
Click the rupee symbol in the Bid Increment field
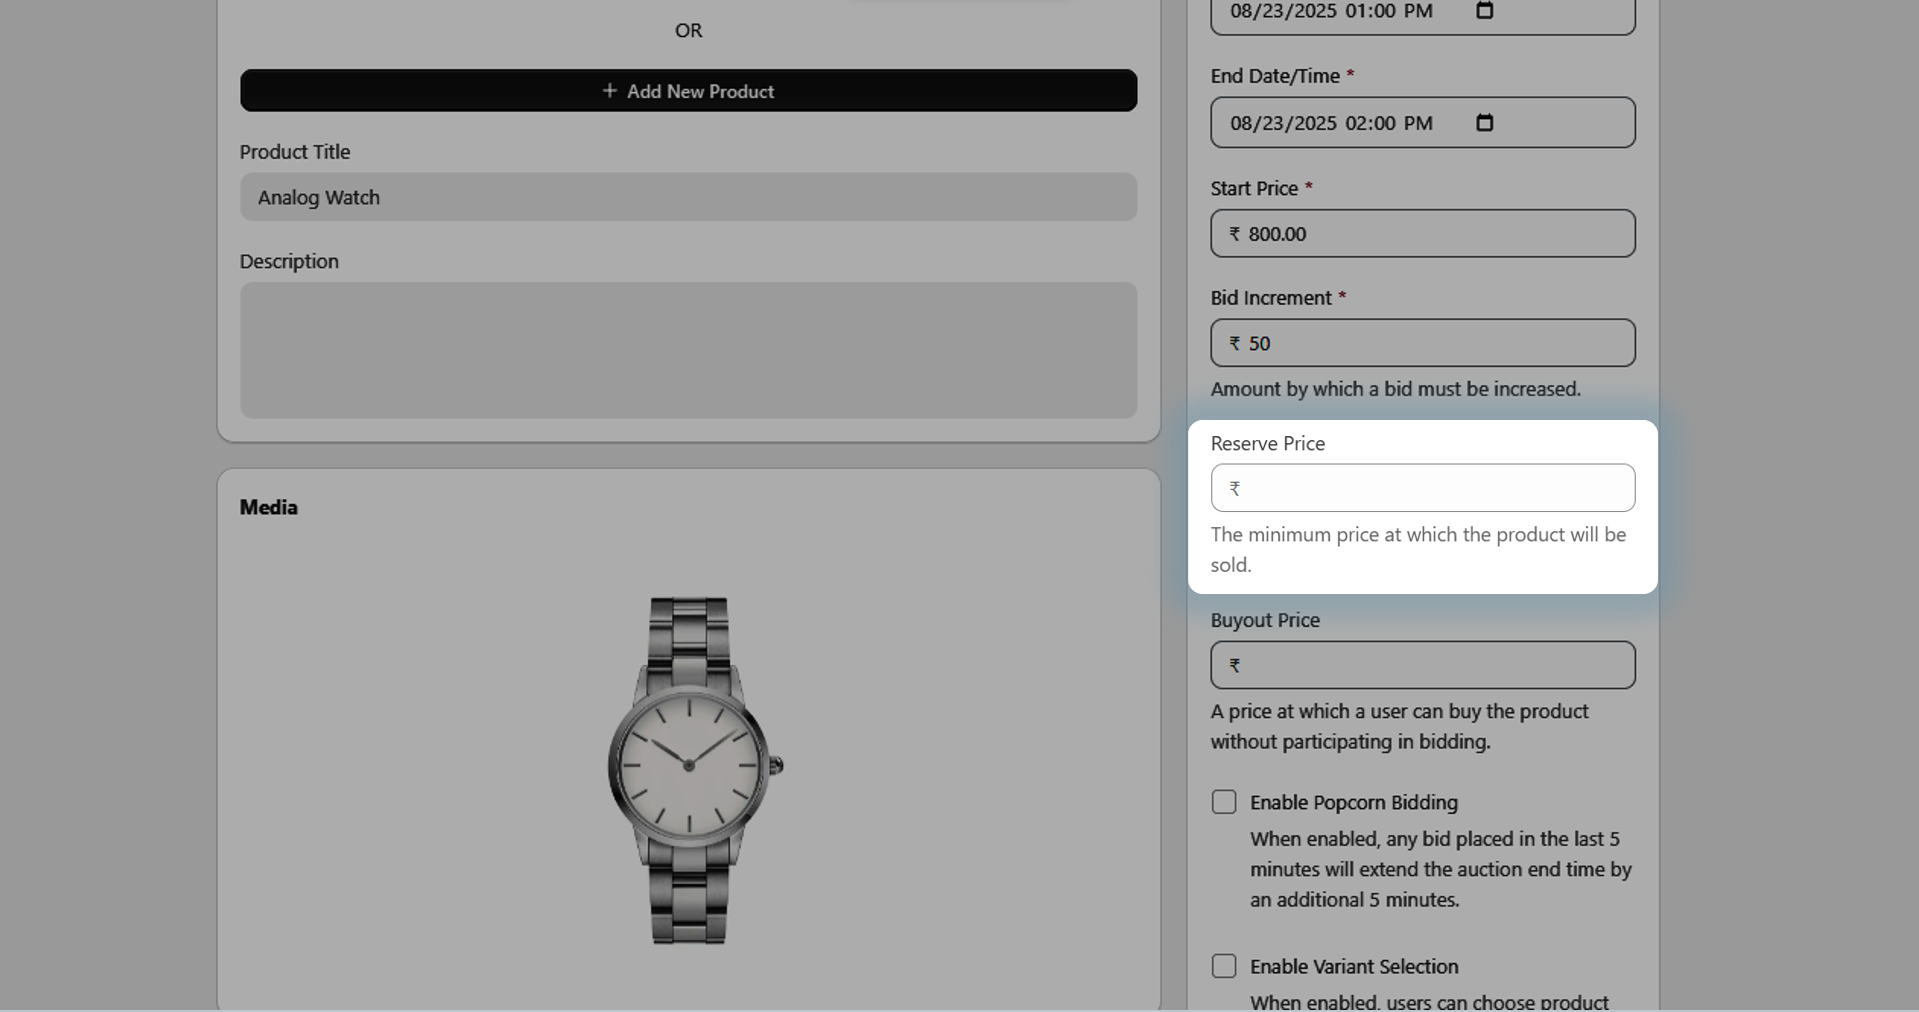(1235, 344)
